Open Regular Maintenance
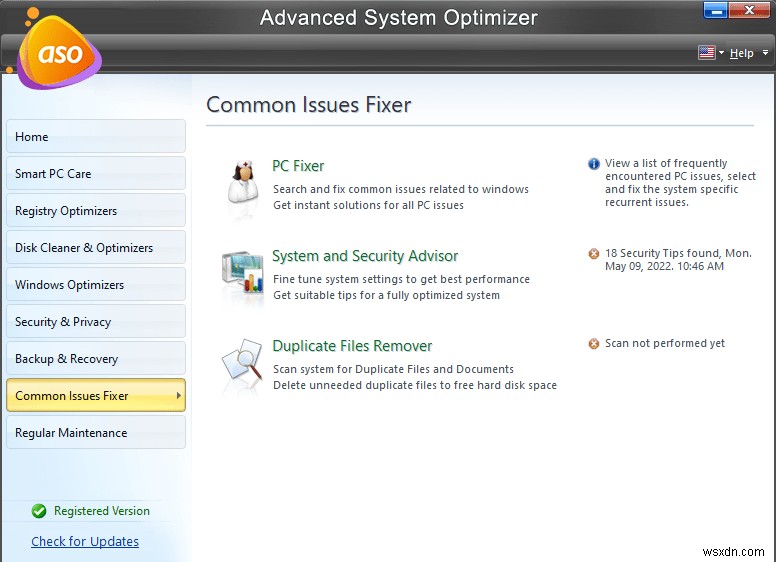Screen dimensions: 776x562 tap(96, 432)
